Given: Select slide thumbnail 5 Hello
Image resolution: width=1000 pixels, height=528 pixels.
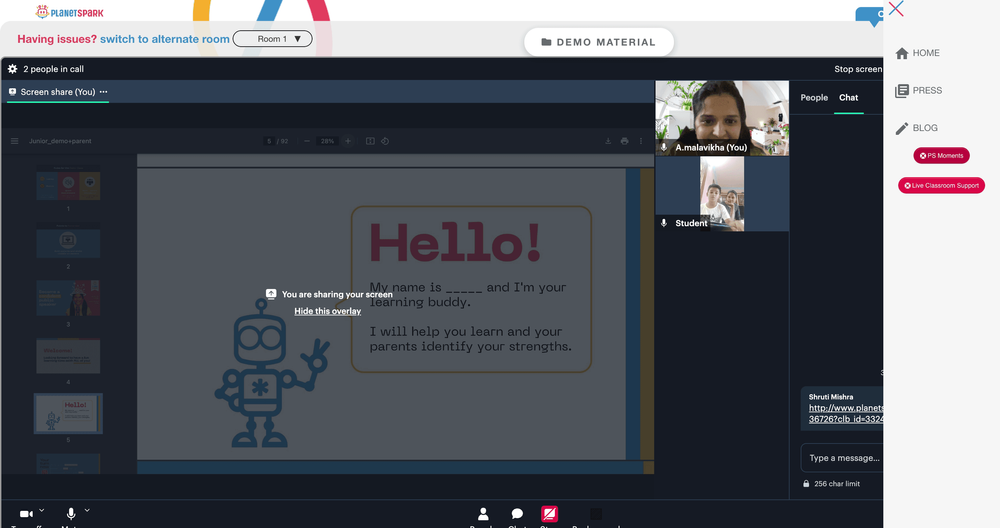Looking at the screenshot, I should pos(68,413).
